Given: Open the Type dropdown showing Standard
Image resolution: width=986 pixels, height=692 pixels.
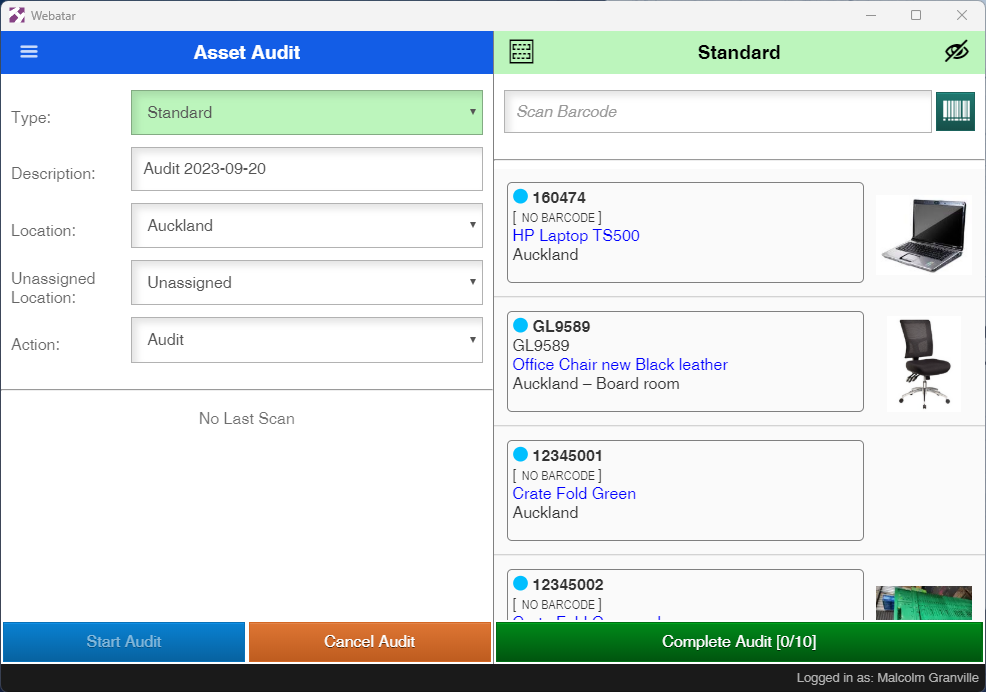Looking at the screenshot, I should click(x=307, y=113).
